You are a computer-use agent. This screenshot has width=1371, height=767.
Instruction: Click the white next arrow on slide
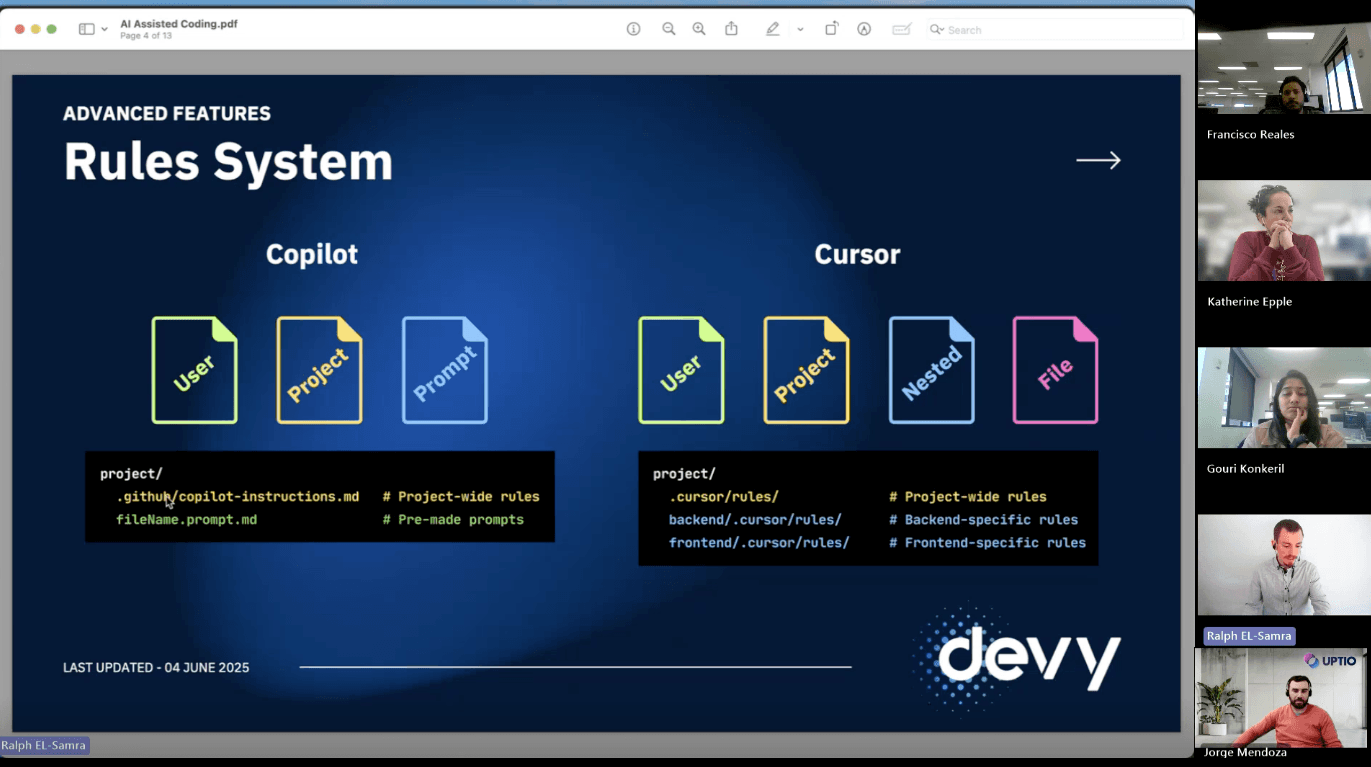point(1098,160)
